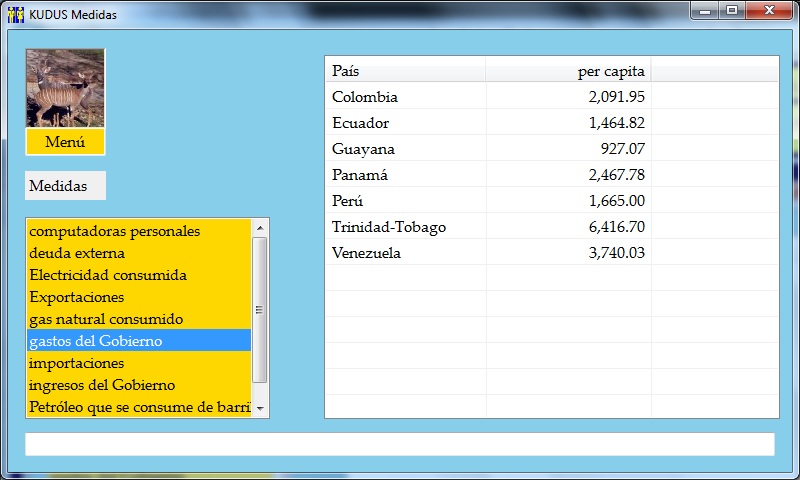Click the empty text field at bottom
This screenshot has width=800, height=480.
[x=399, y=444]
